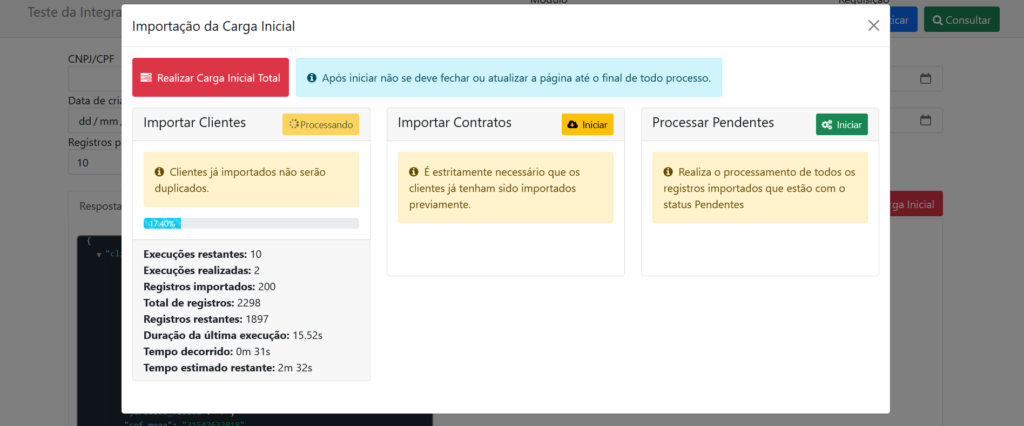Select the Resposta tab
This screenshot has height=426, width=1024.
[100, 205]
